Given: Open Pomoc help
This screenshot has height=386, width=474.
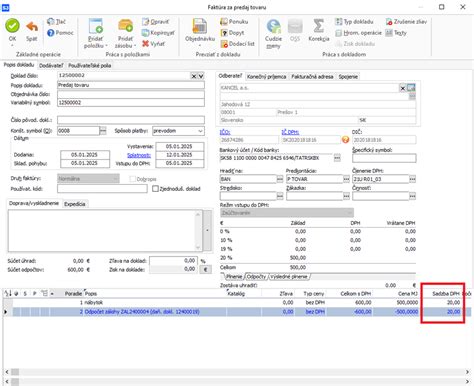Looking at the screenshot, I should 60,33.
